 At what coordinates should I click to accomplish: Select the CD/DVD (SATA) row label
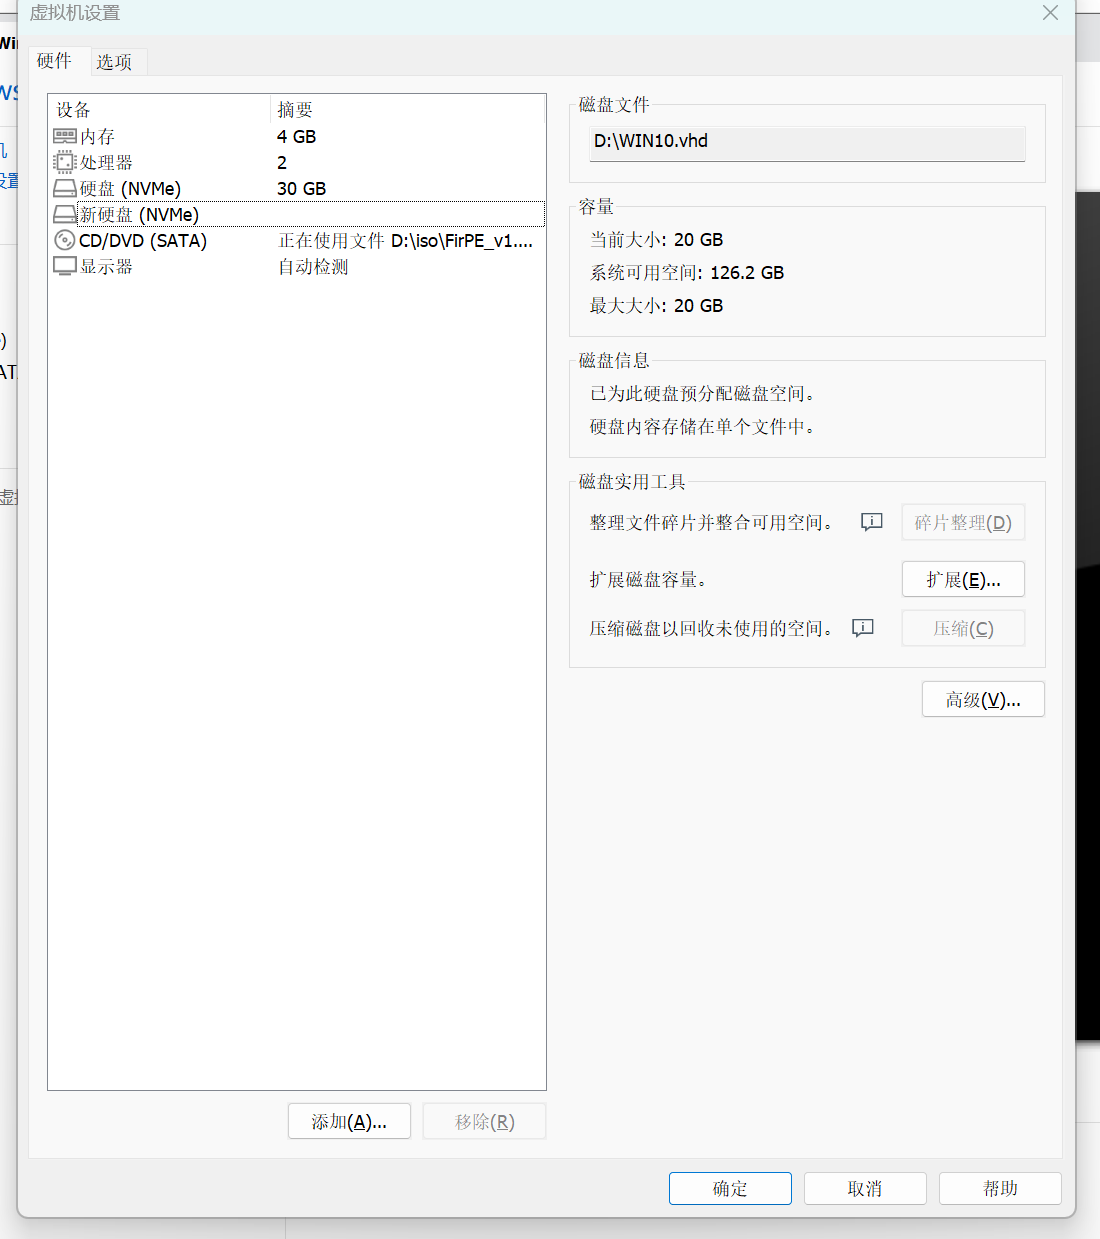[143, 240]
